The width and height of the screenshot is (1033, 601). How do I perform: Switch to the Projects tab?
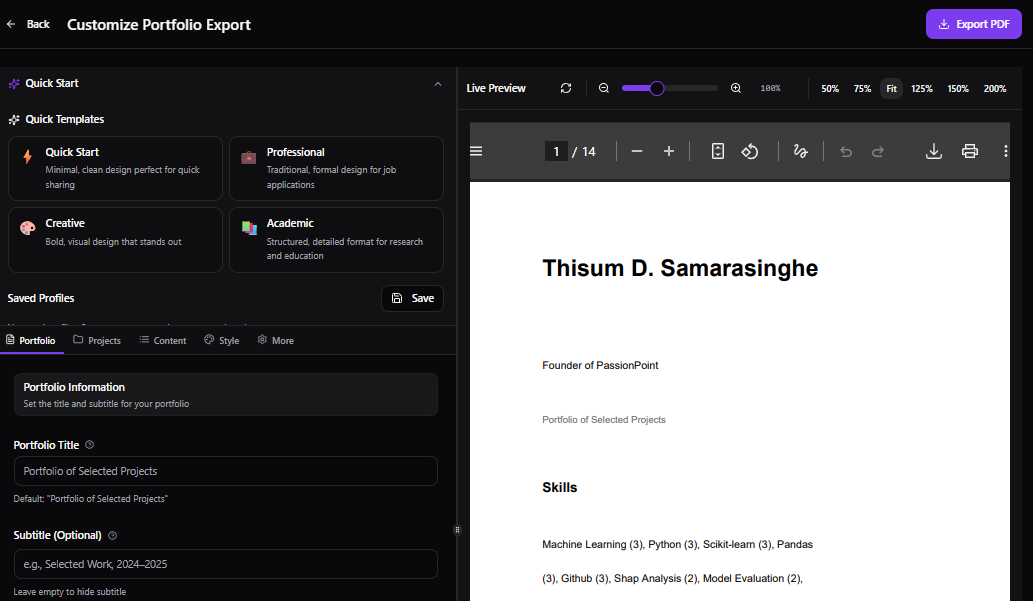coord(97,340)
